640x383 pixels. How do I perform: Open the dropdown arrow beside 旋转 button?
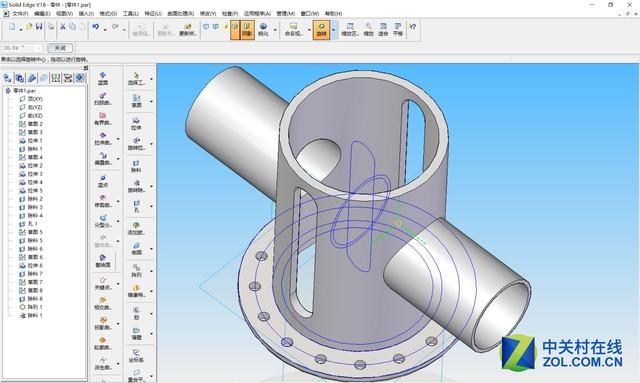pyautogui.click(x=334, y=30)
